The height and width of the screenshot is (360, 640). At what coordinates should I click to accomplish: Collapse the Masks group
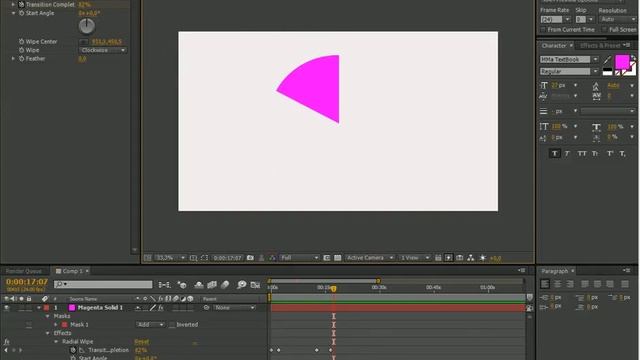pos(47,316)
